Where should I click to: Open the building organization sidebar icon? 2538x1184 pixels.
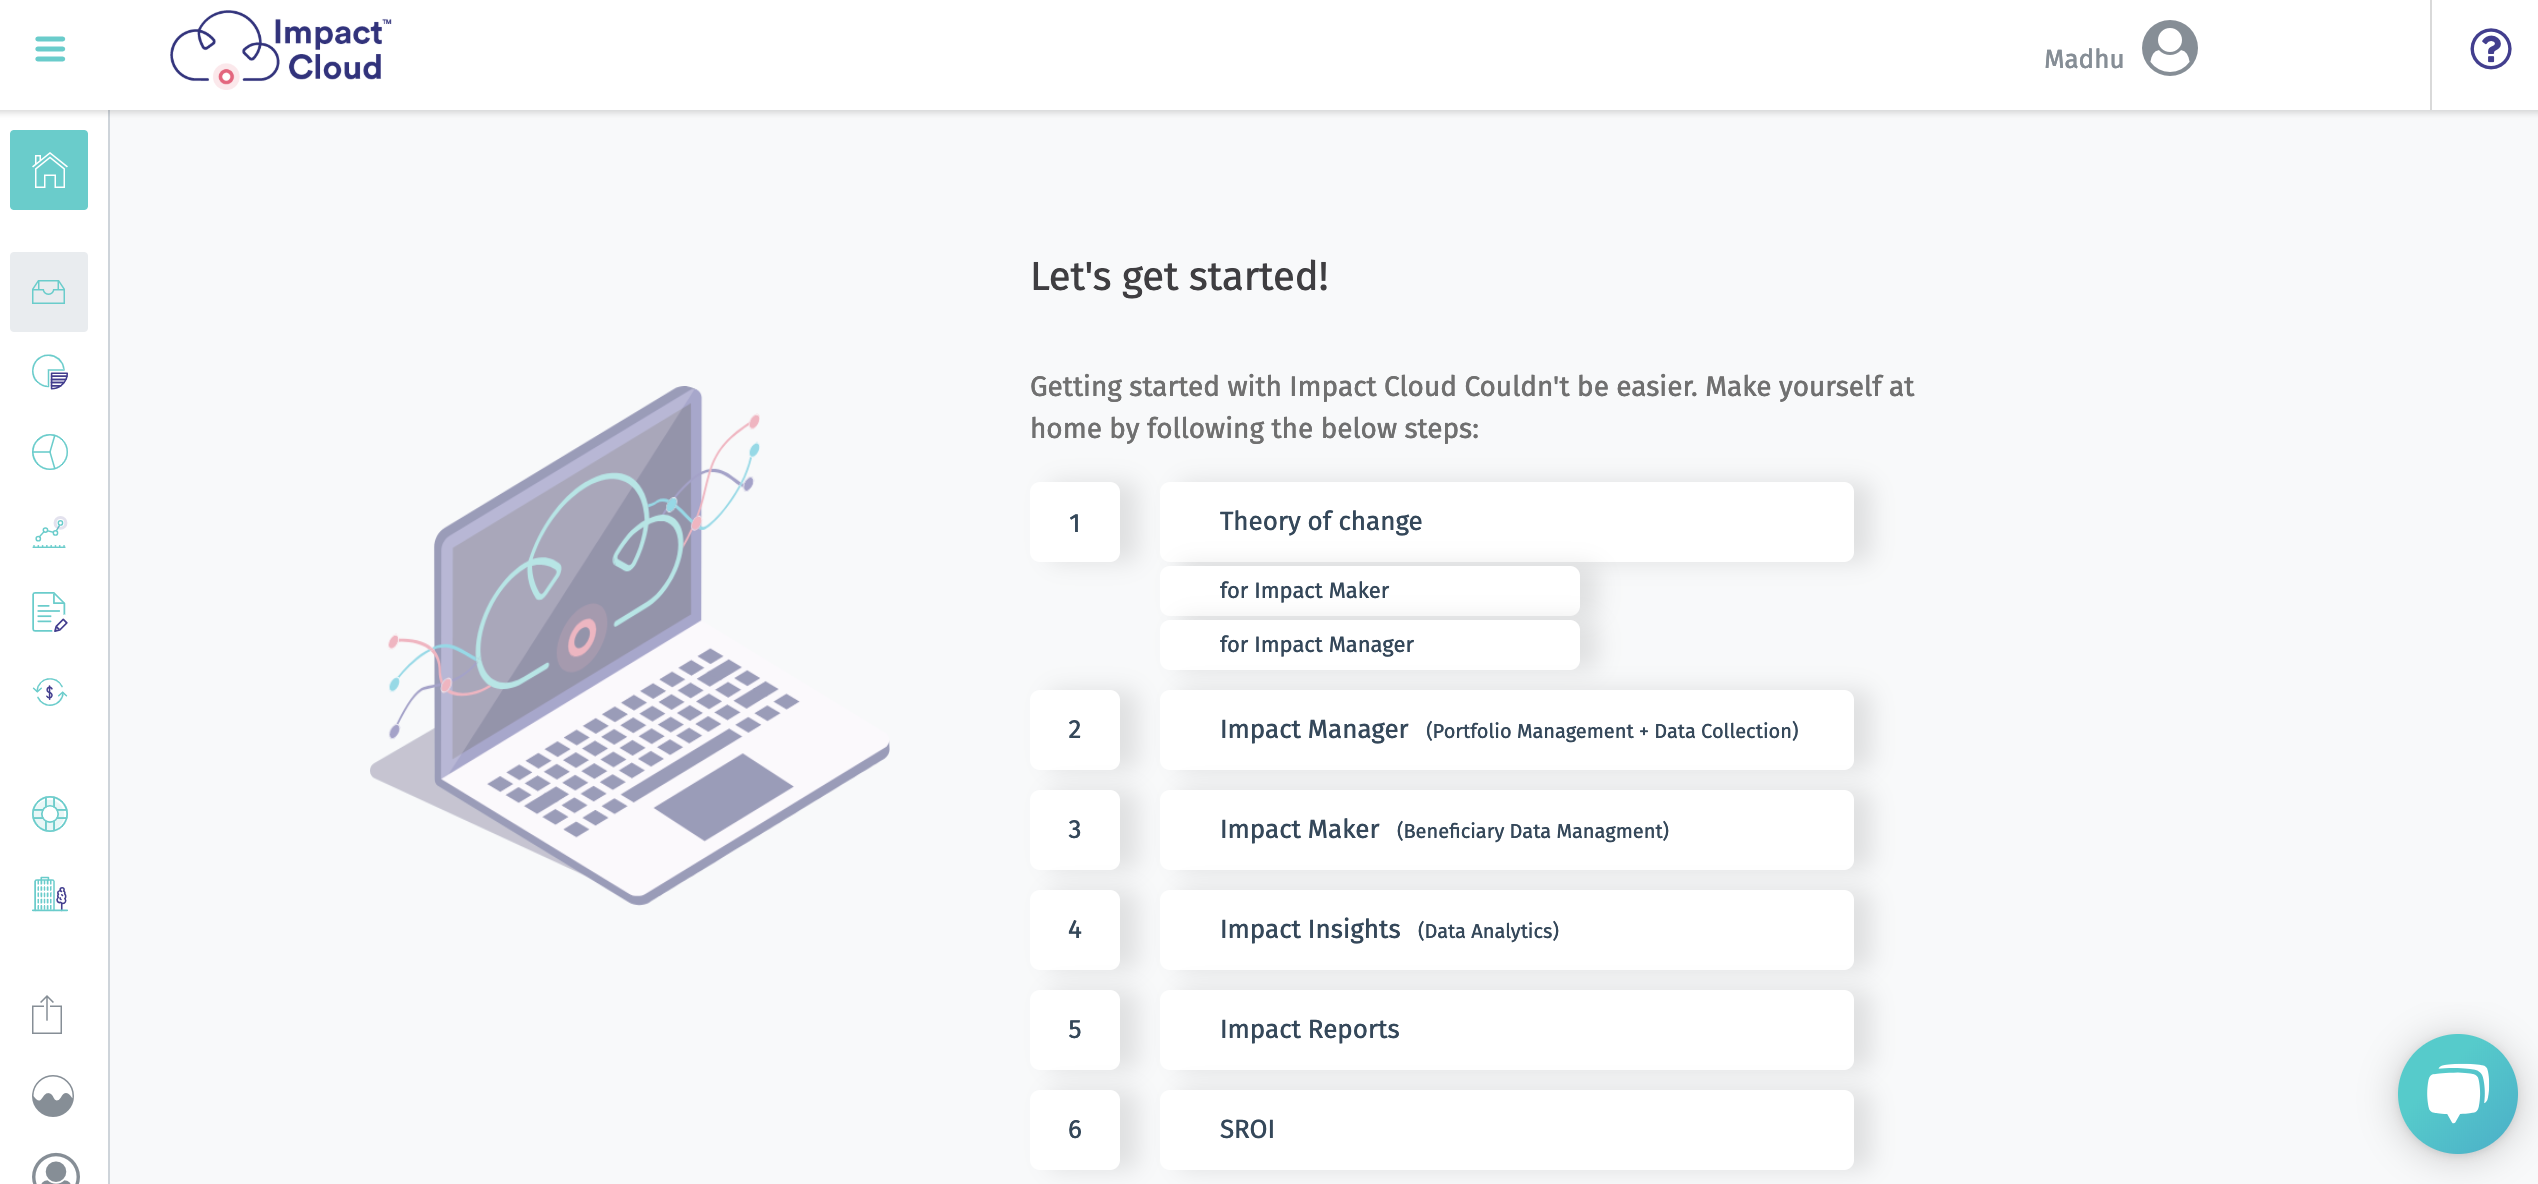(x=49, y=894)
